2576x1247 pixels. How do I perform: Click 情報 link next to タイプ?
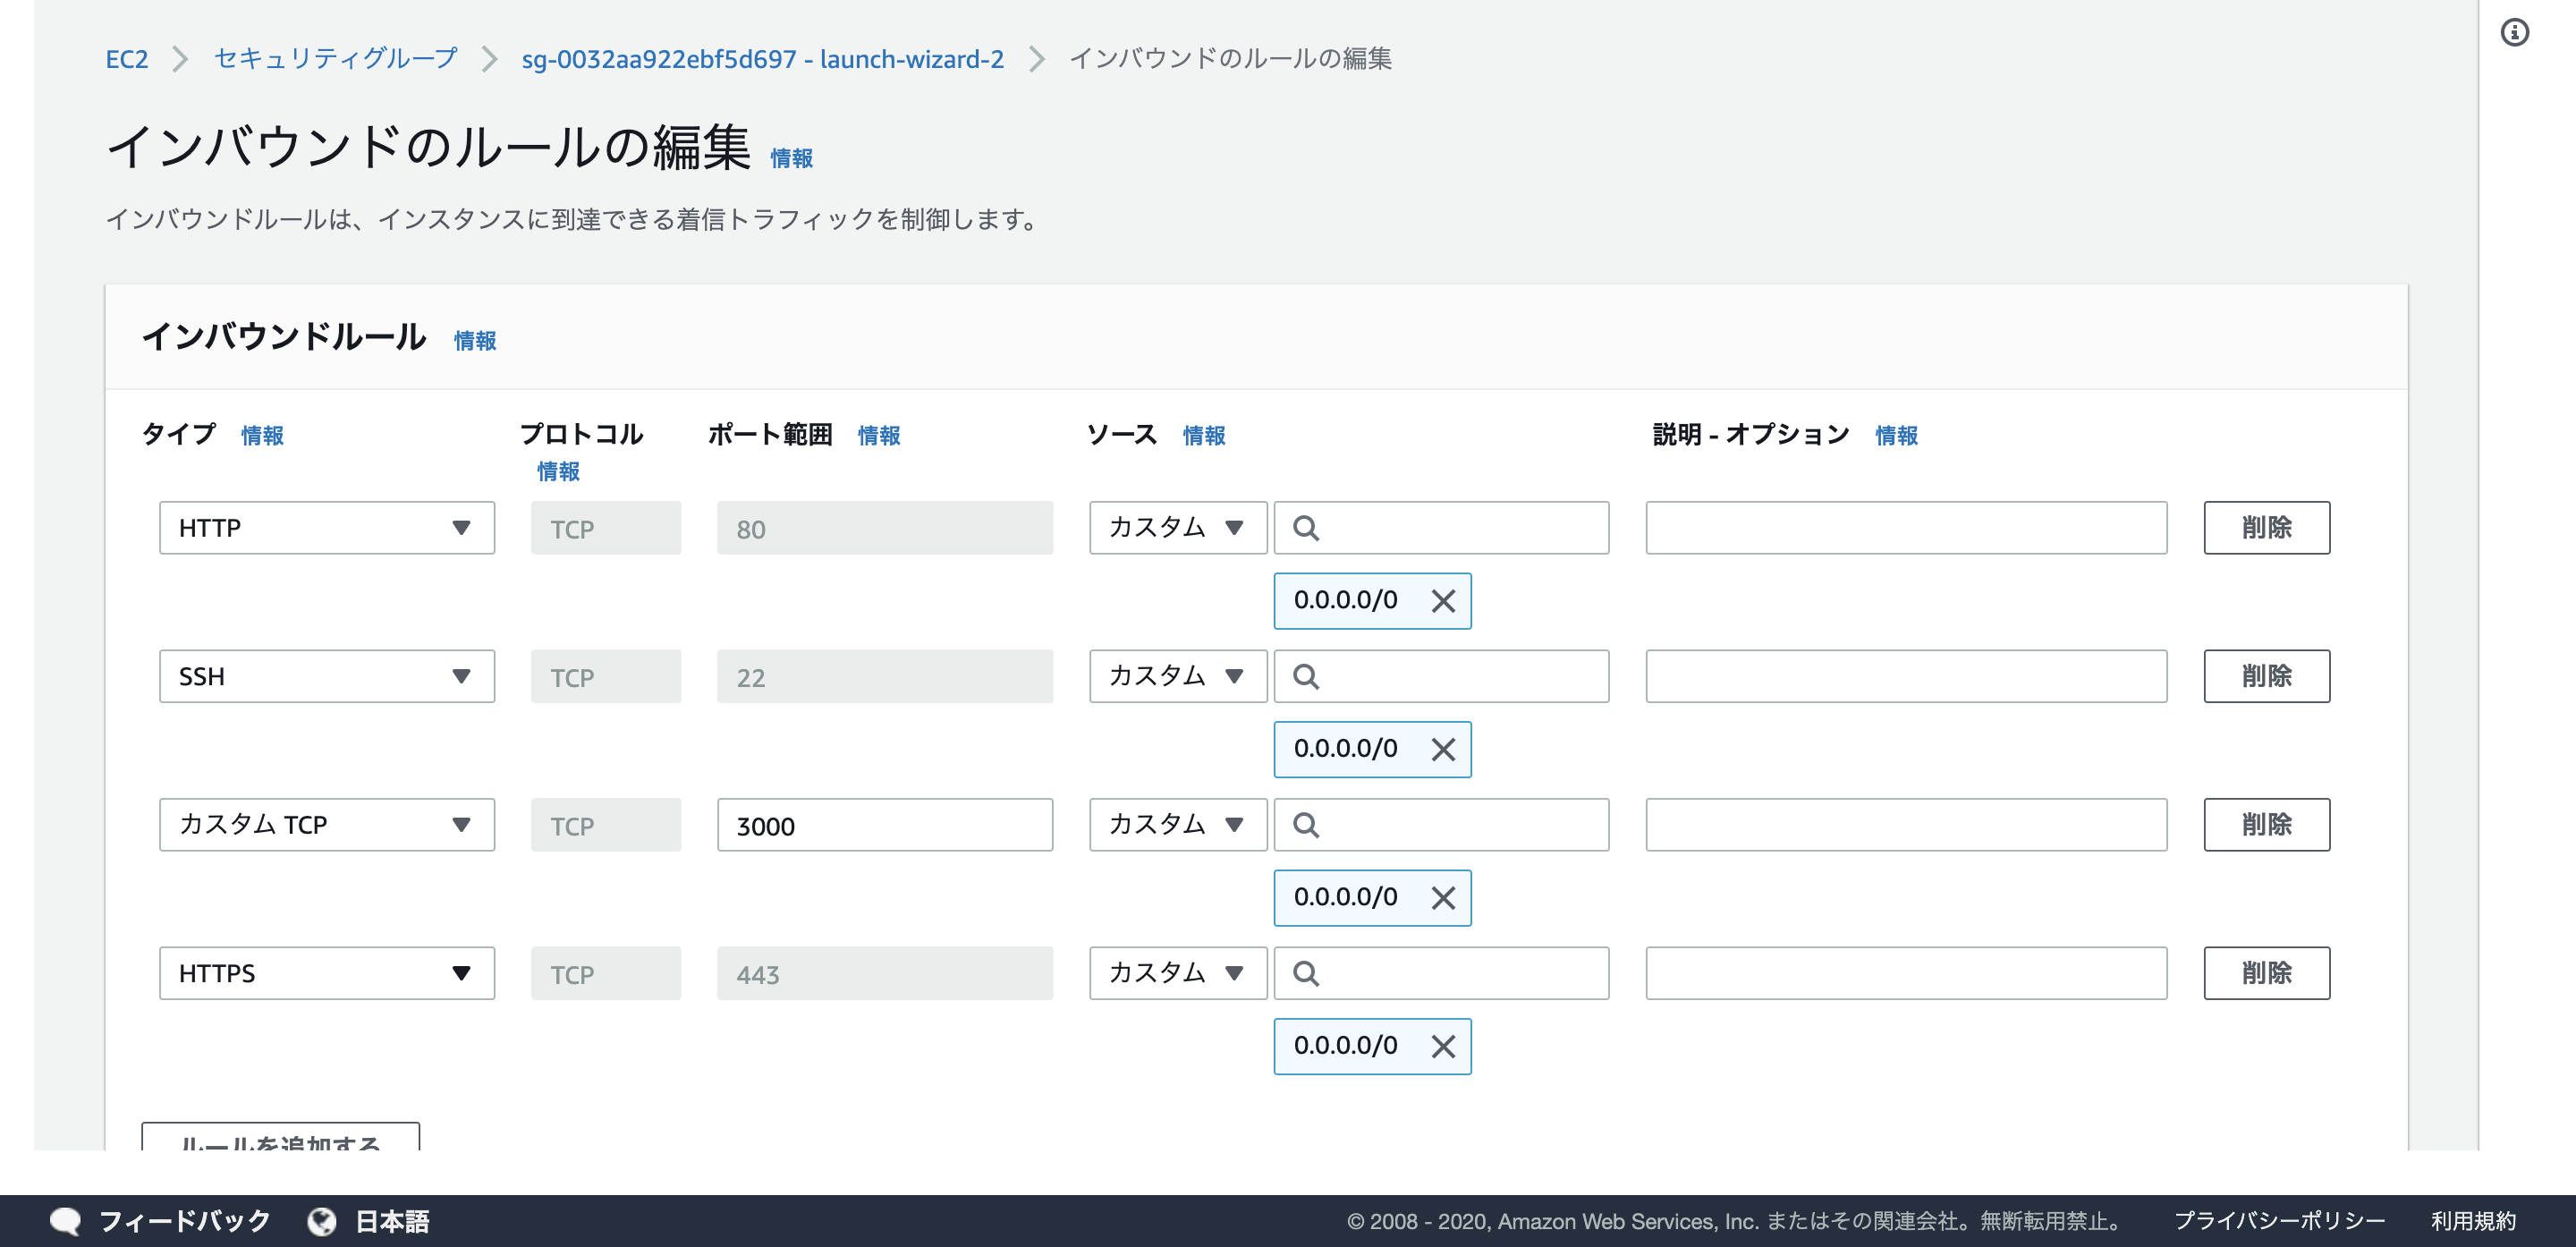[262, 436]
